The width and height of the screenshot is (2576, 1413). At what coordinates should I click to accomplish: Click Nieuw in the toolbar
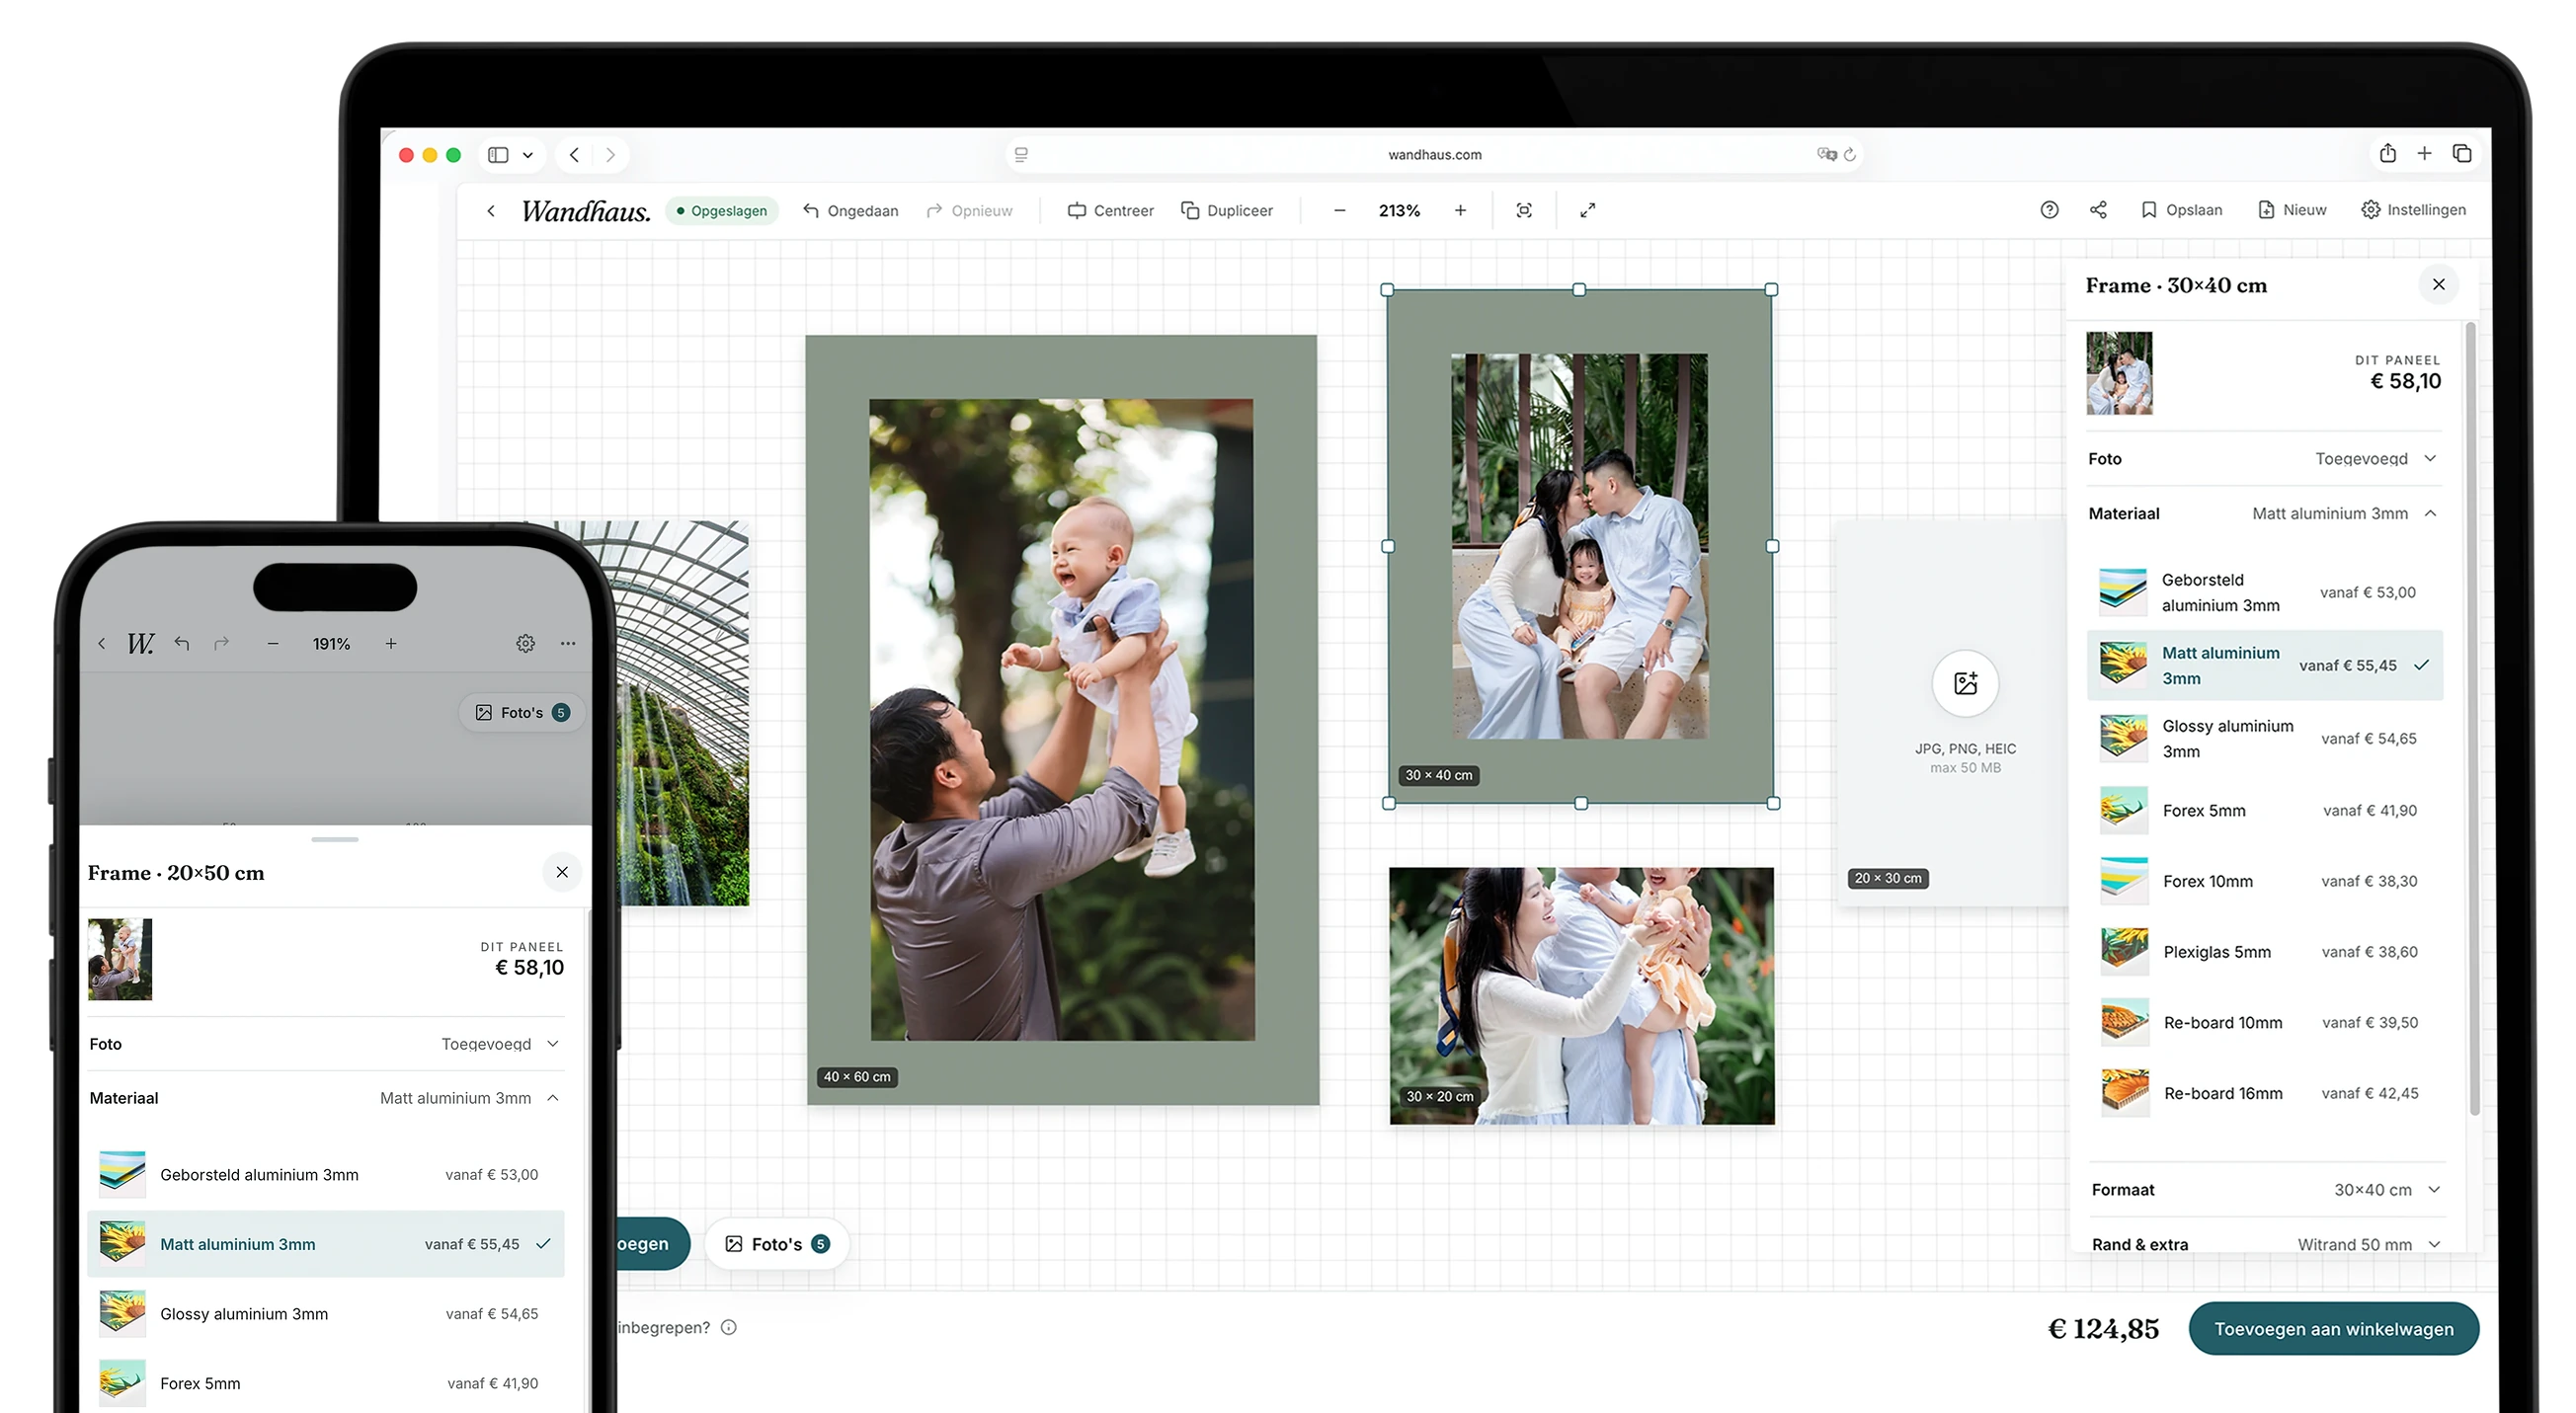click(2292, 210)
